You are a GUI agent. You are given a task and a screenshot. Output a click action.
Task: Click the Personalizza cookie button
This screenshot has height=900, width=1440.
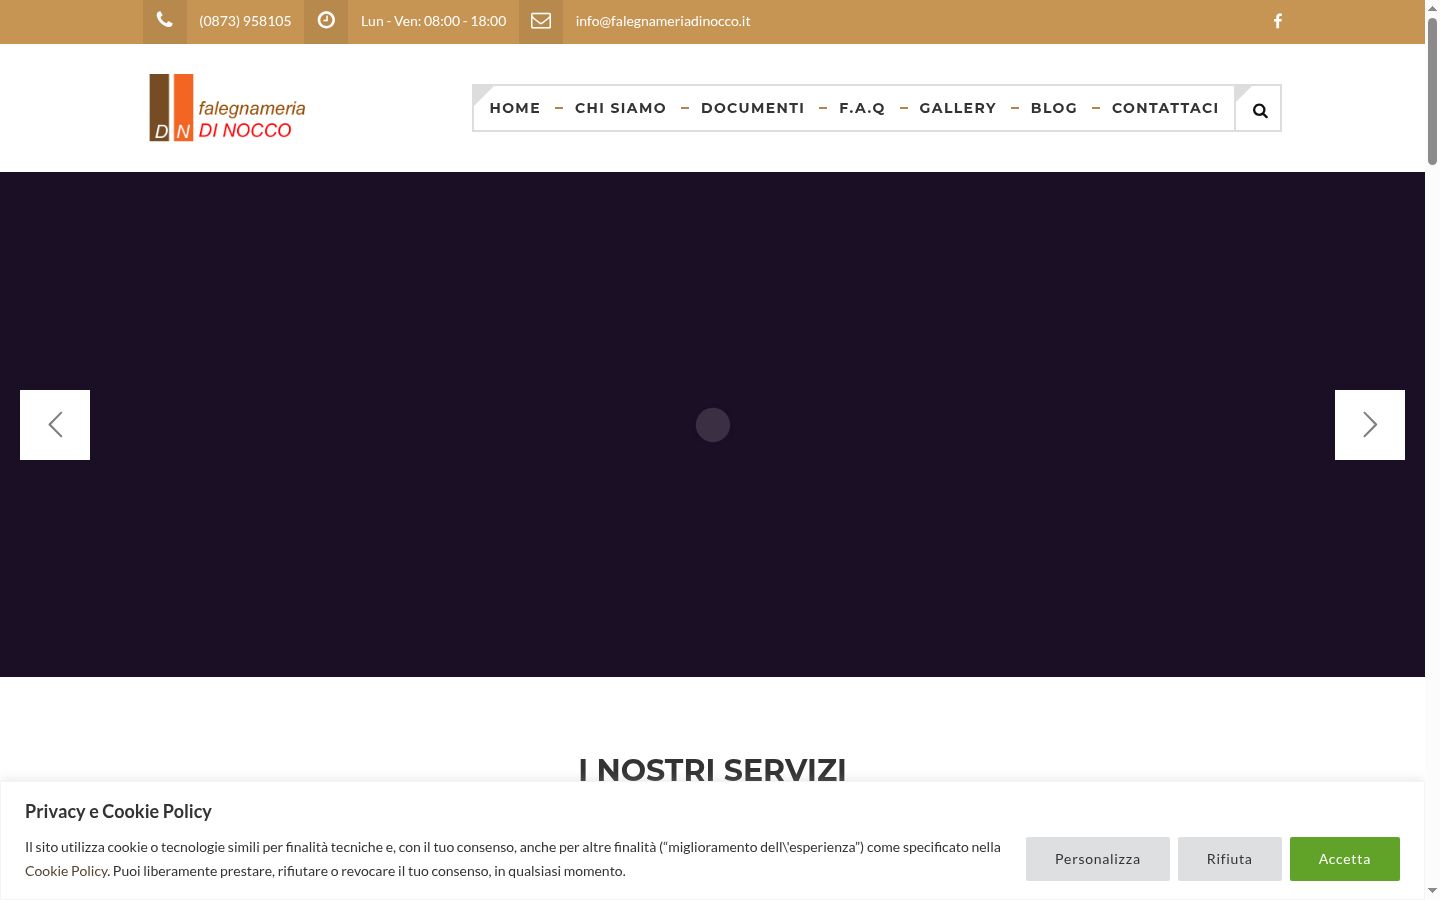pos(1098,859)
